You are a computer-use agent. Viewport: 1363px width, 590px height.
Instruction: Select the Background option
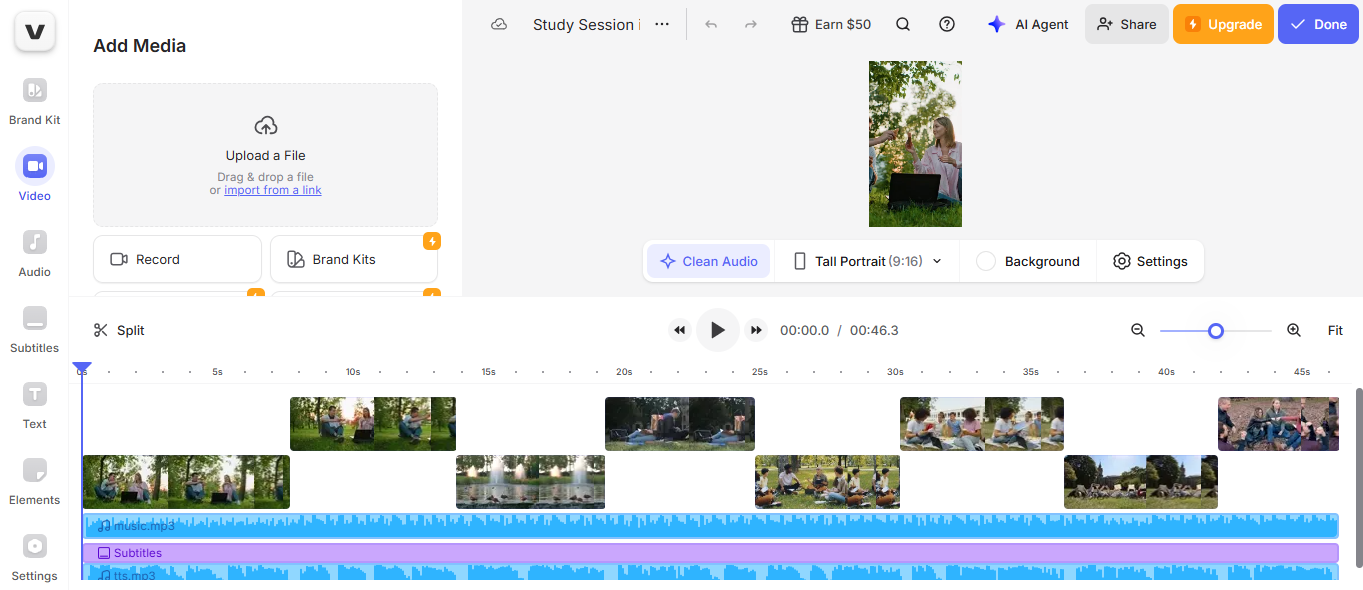(1028, 260)
